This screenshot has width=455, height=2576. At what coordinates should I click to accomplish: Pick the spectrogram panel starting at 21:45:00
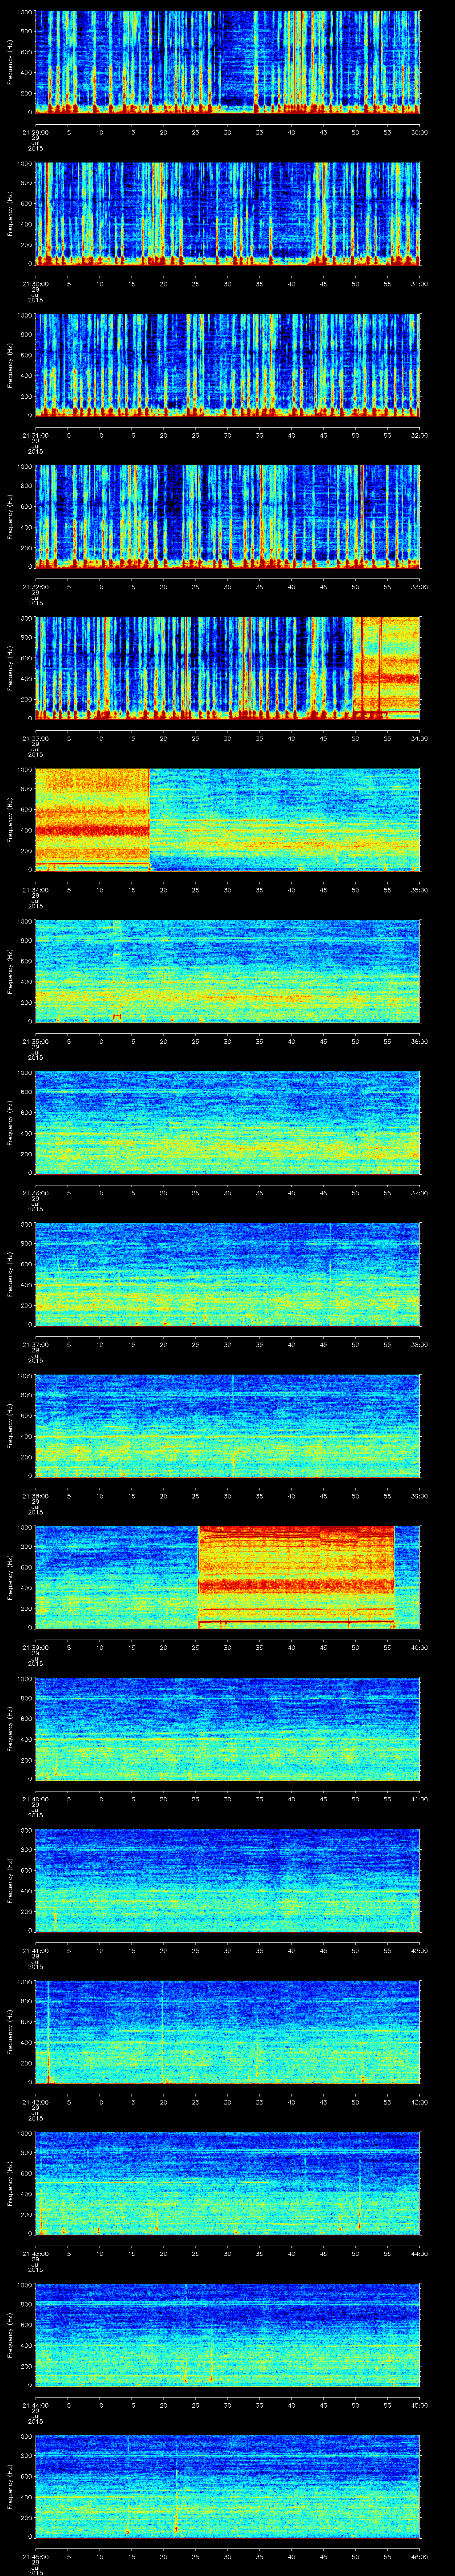pyautogui.click(x=228, y=2486)
